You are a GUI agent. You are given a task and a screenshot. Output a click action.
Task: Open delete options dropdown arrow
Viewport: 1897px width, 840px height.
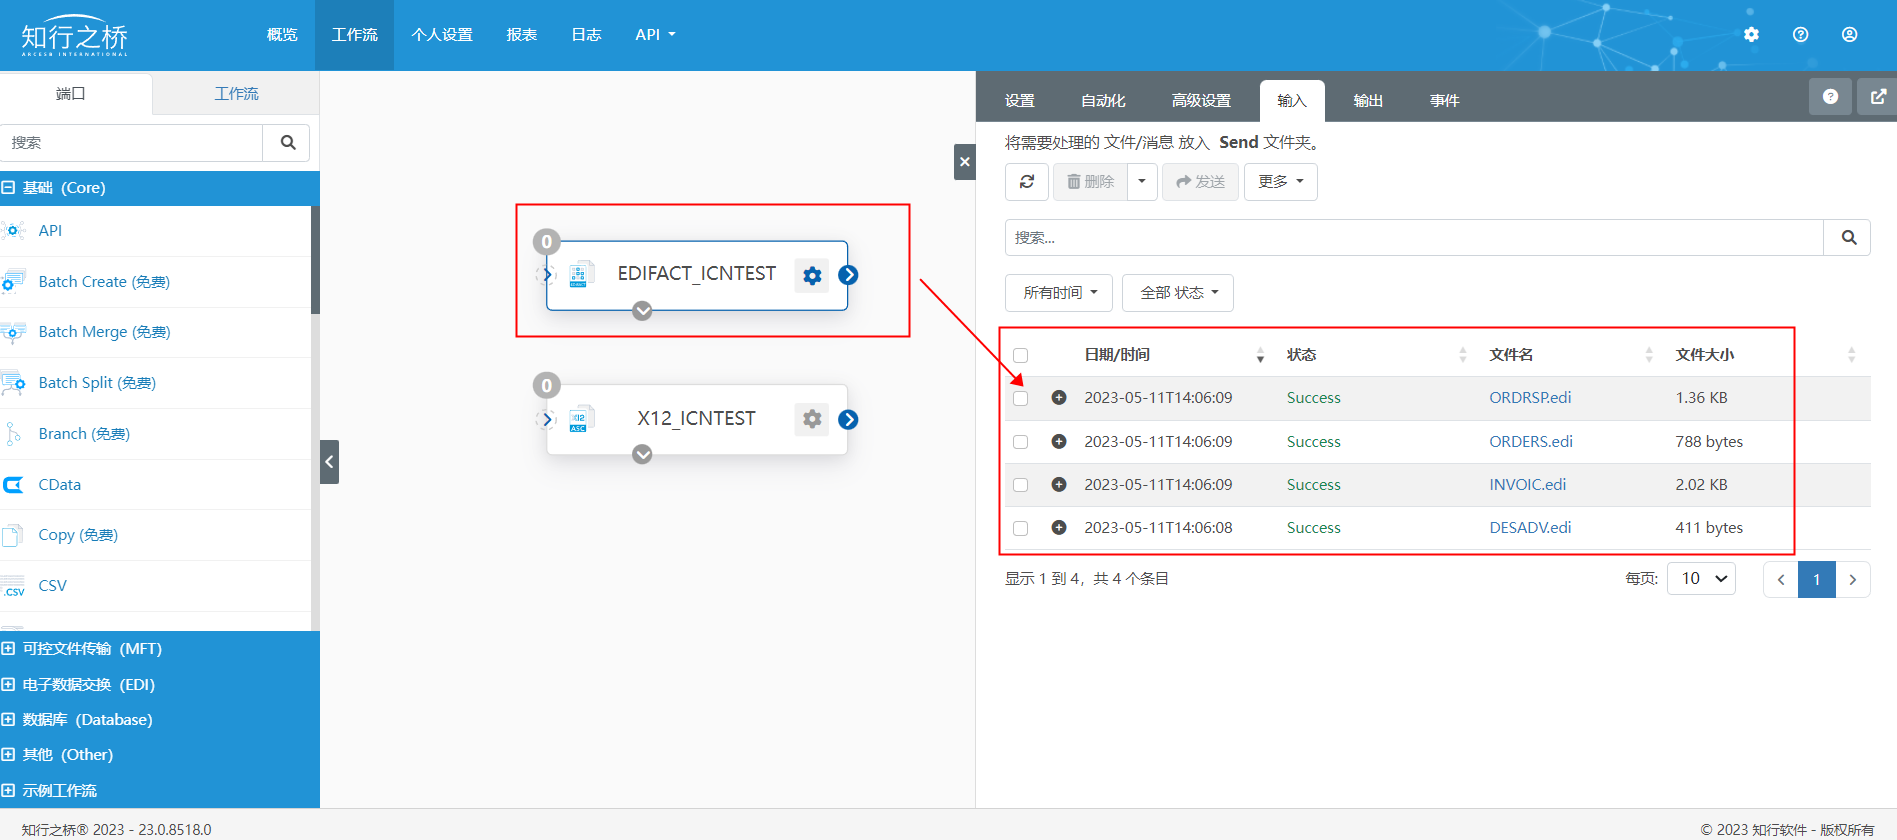[1142, 181]
